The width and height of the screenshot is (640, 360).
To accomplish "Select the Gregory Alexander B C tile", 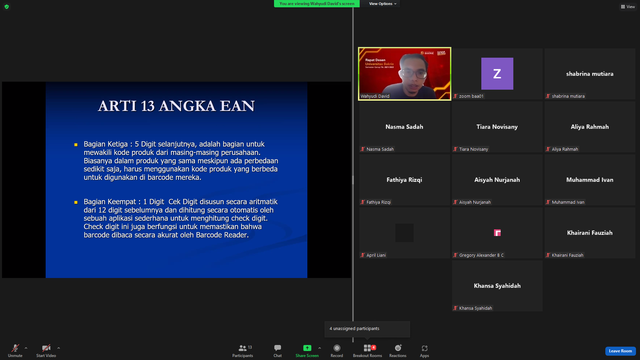I will click(x=497, y=233).
